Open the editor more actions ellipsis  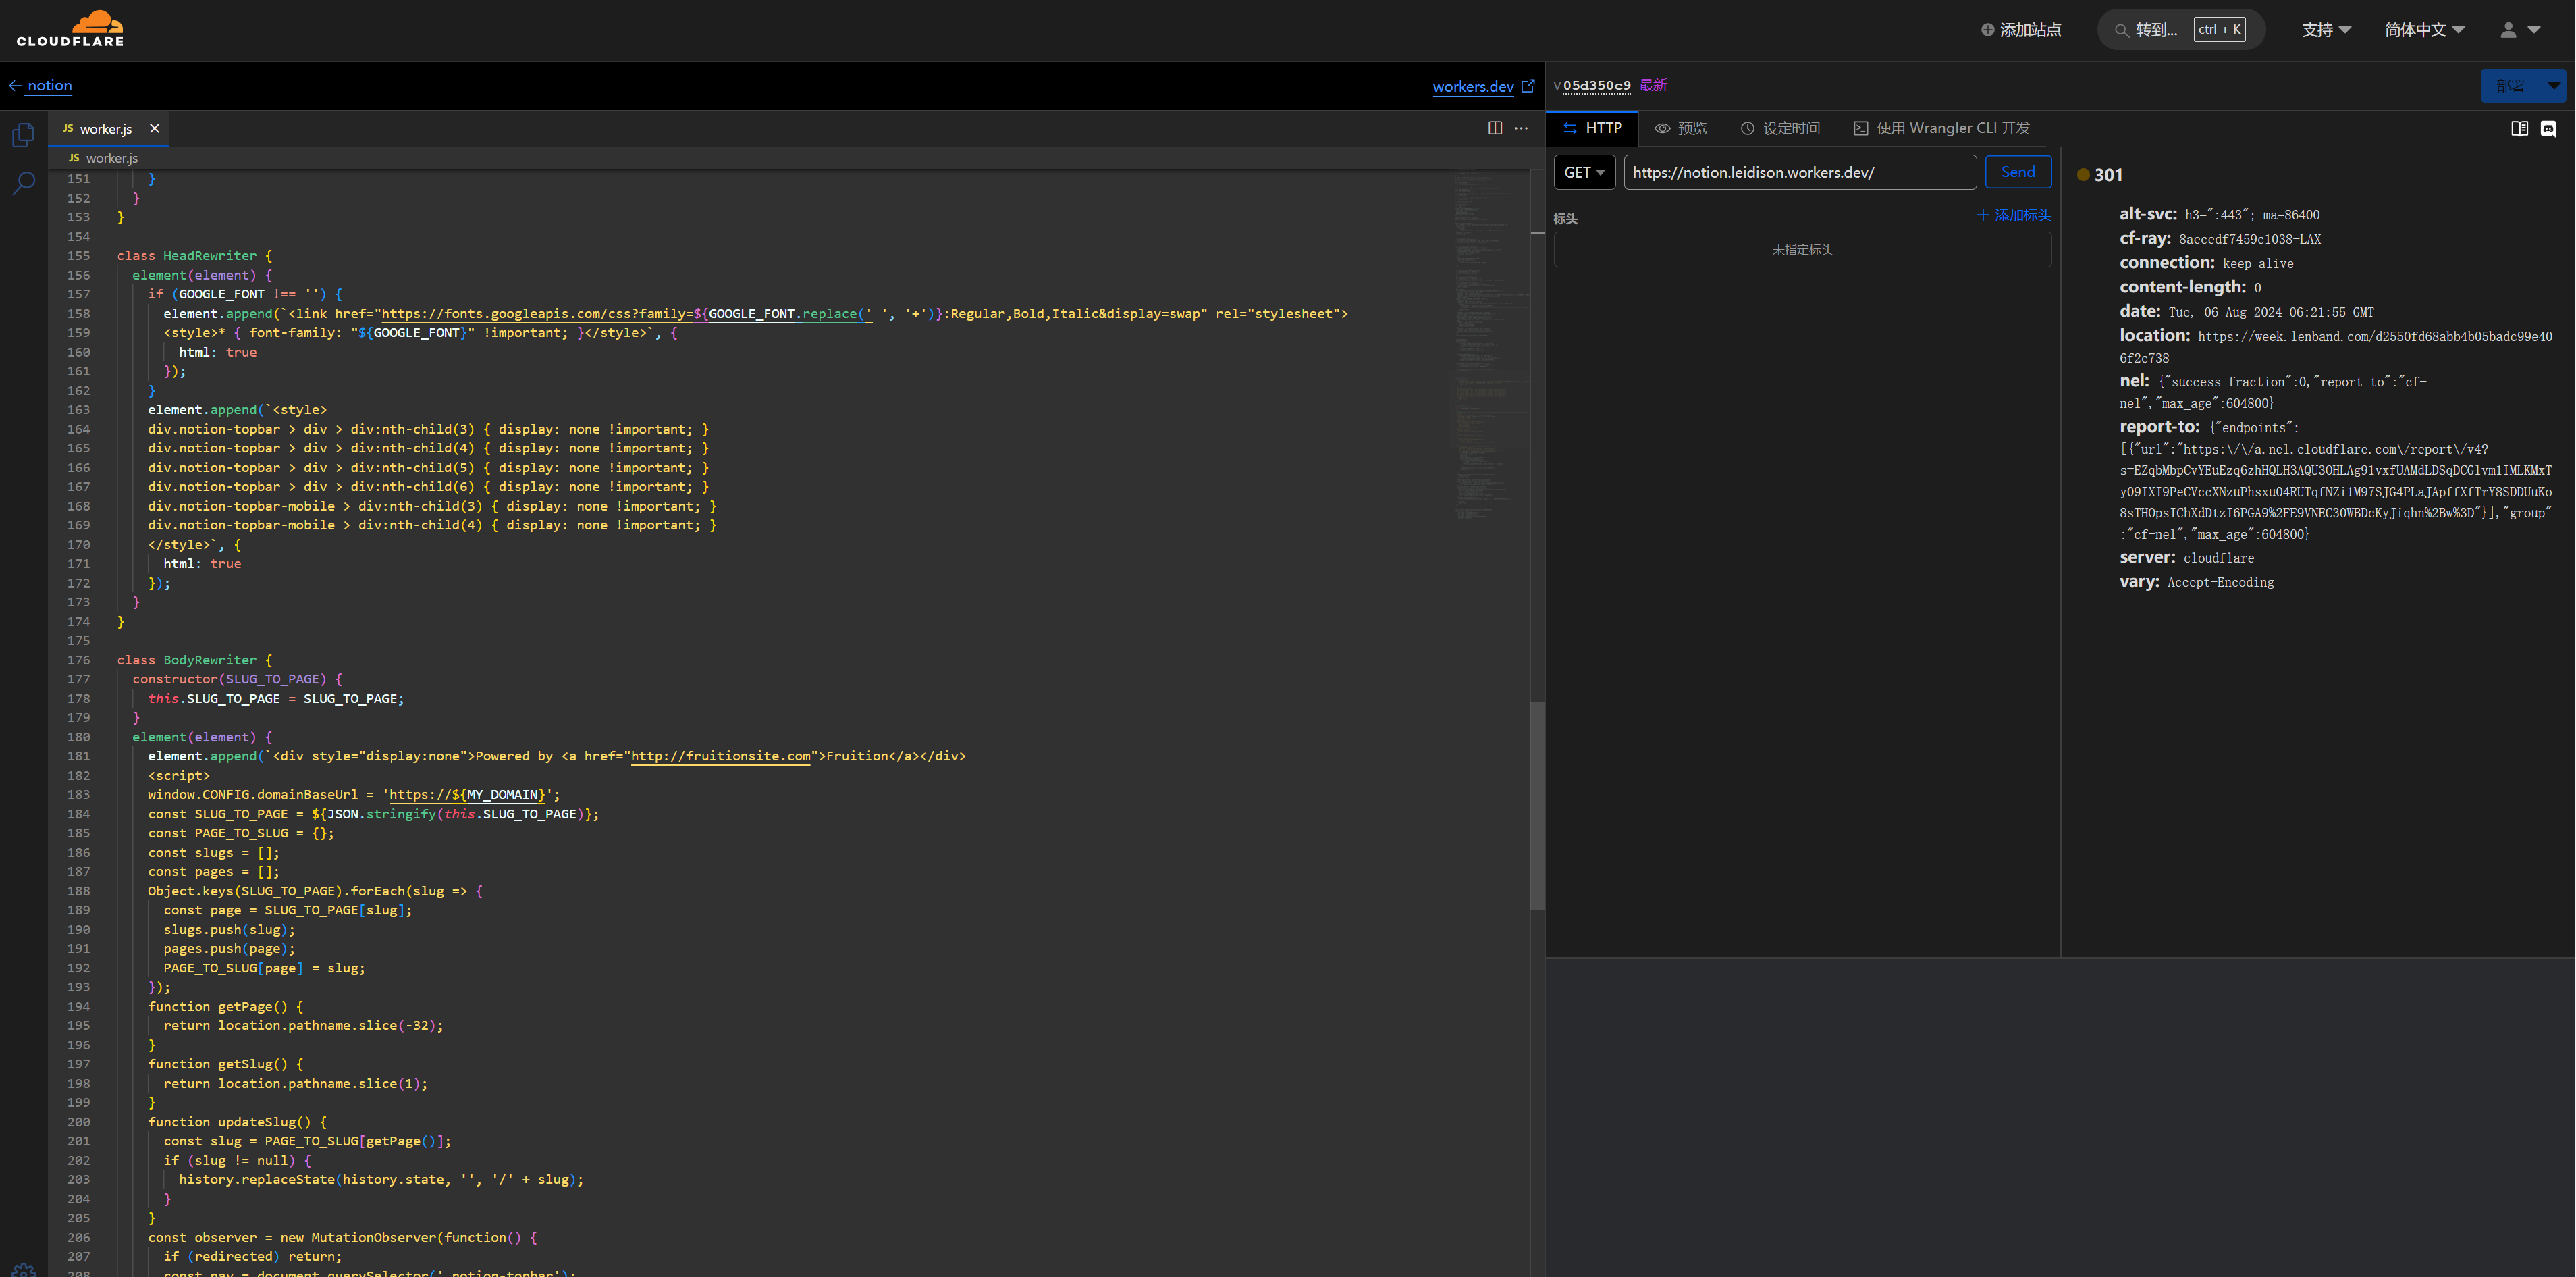[1521, 128]
